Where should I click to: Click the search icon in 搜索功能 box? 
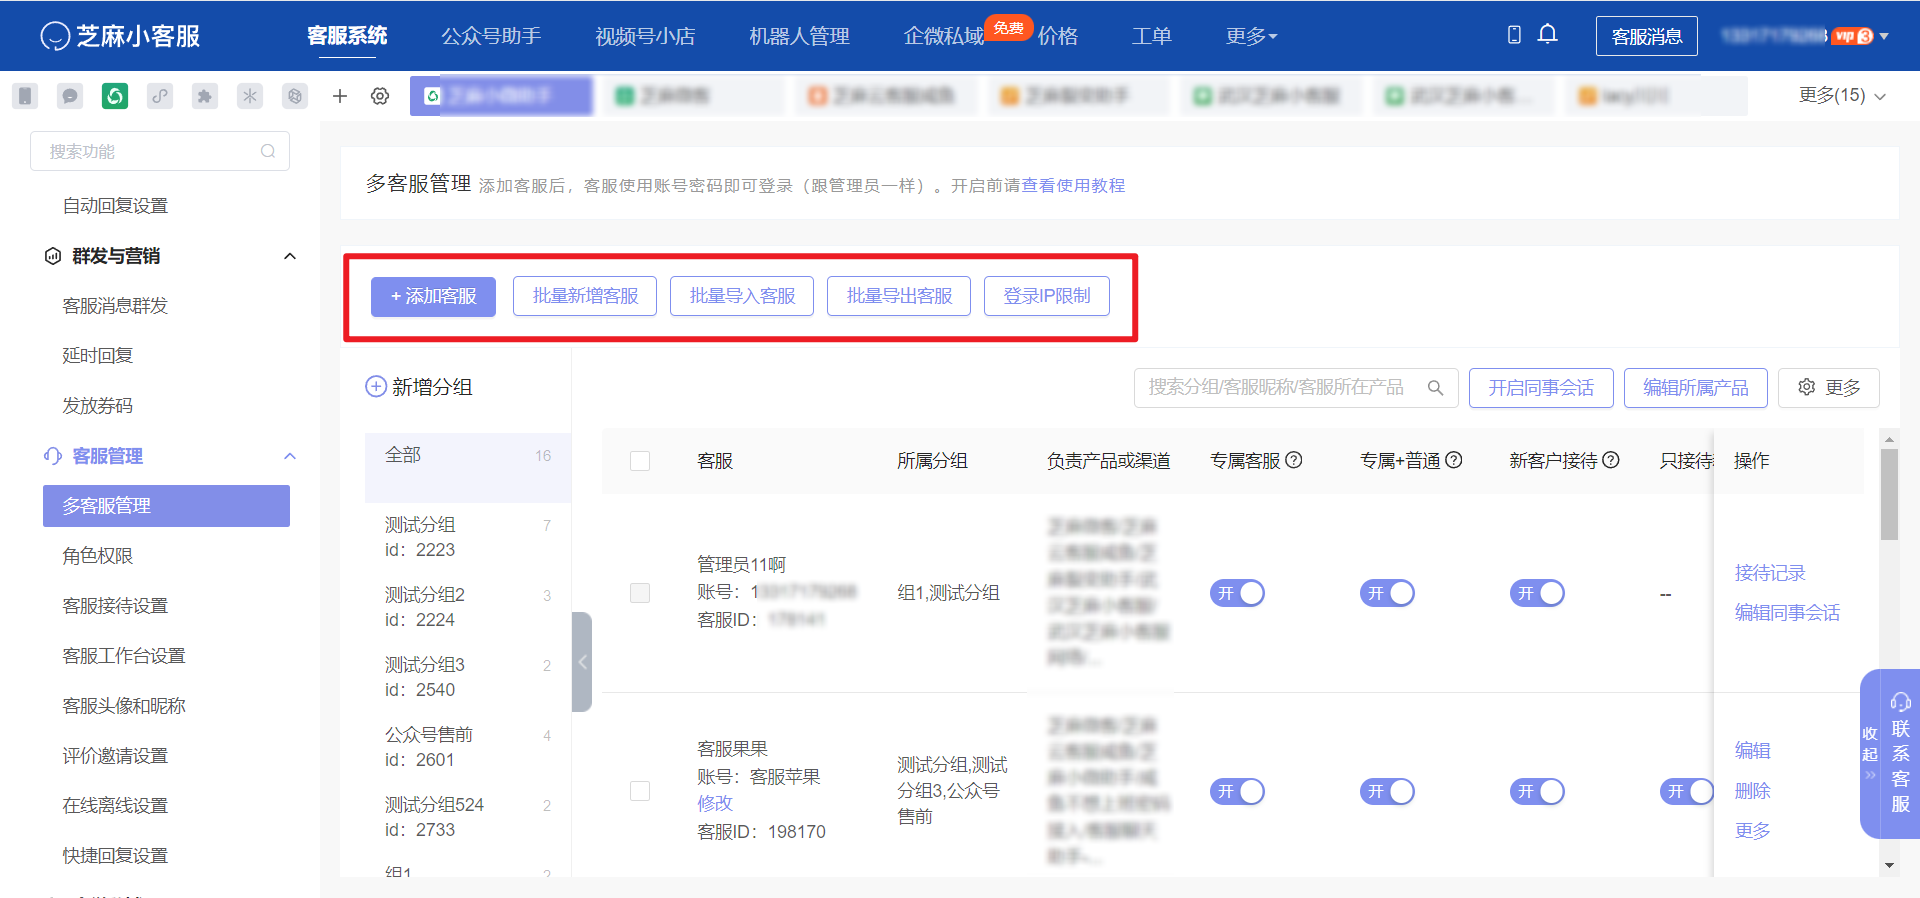(268, 151)
